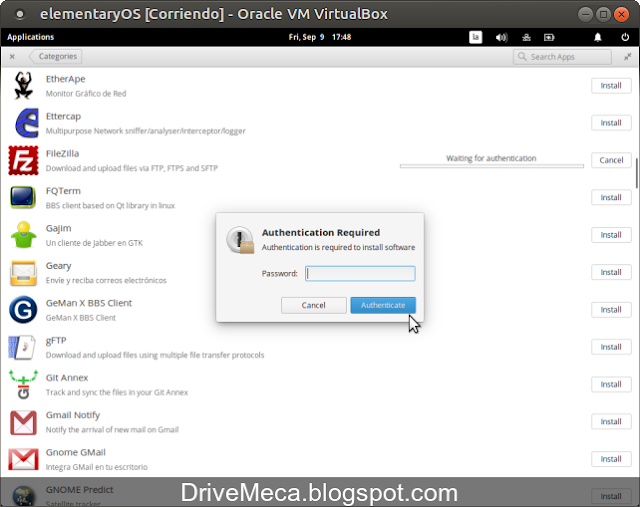Screen dimensions: 640x507
Task: Install FQTerm
Action: coord(611,198)
